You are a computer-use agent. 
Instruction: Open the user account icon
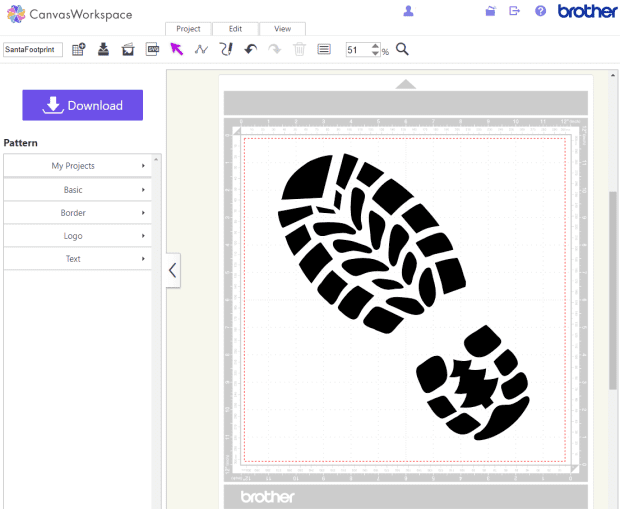tap(408, 11)
